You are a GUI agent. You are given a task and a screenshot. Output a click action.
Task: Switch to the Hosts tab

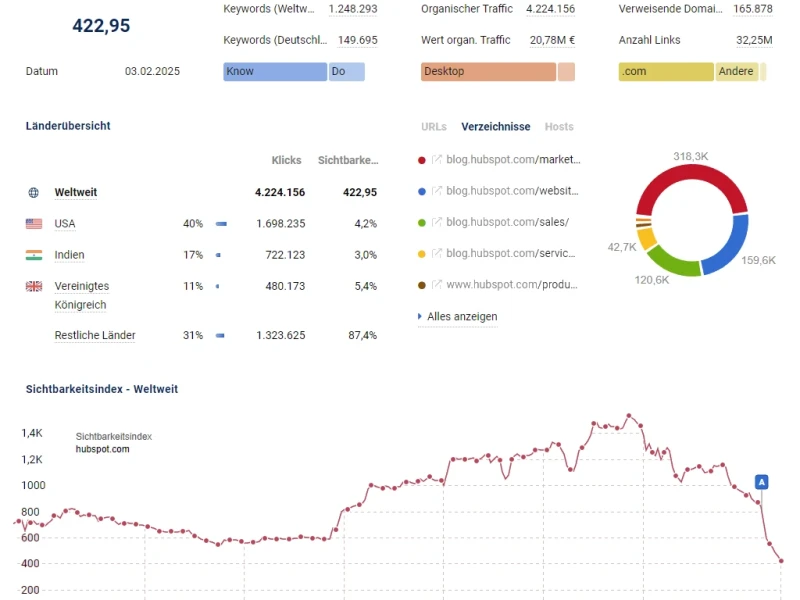[x=559, y=127]
